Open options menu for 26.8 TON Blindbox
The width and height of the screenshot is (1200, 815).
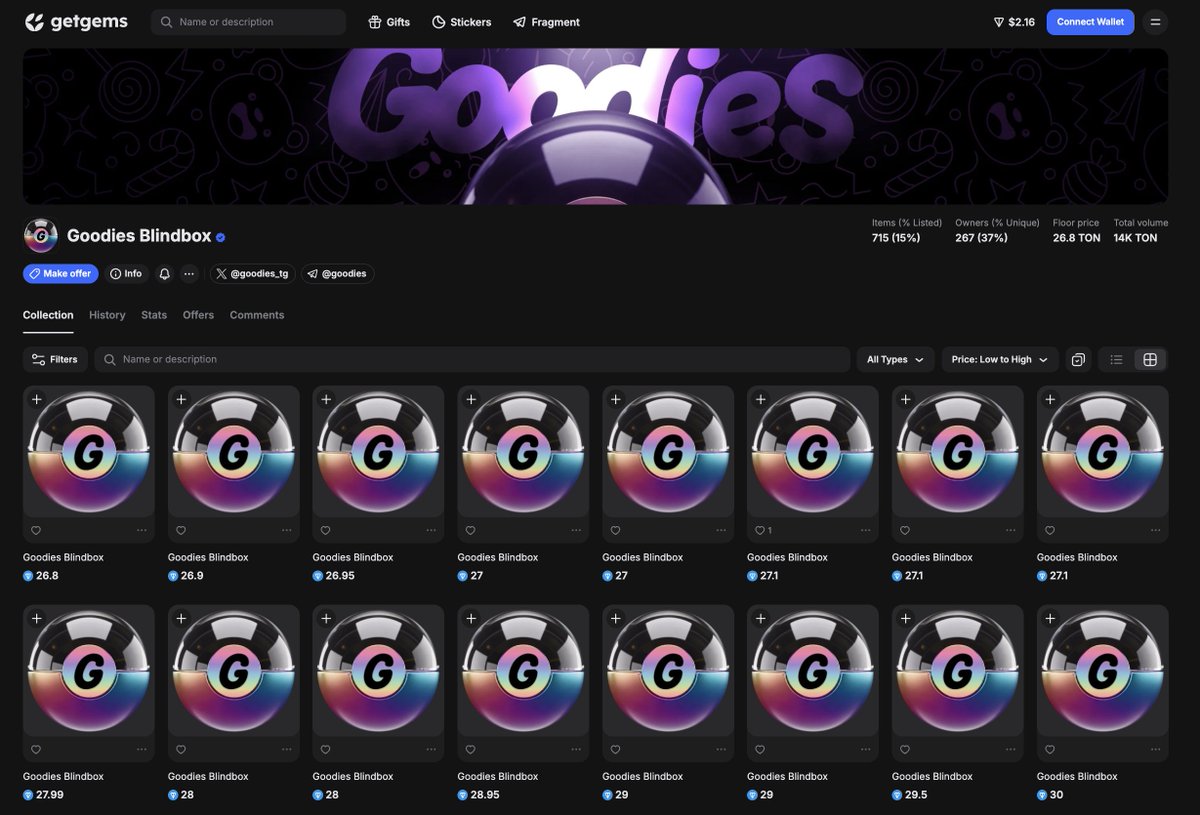(142, 530)
